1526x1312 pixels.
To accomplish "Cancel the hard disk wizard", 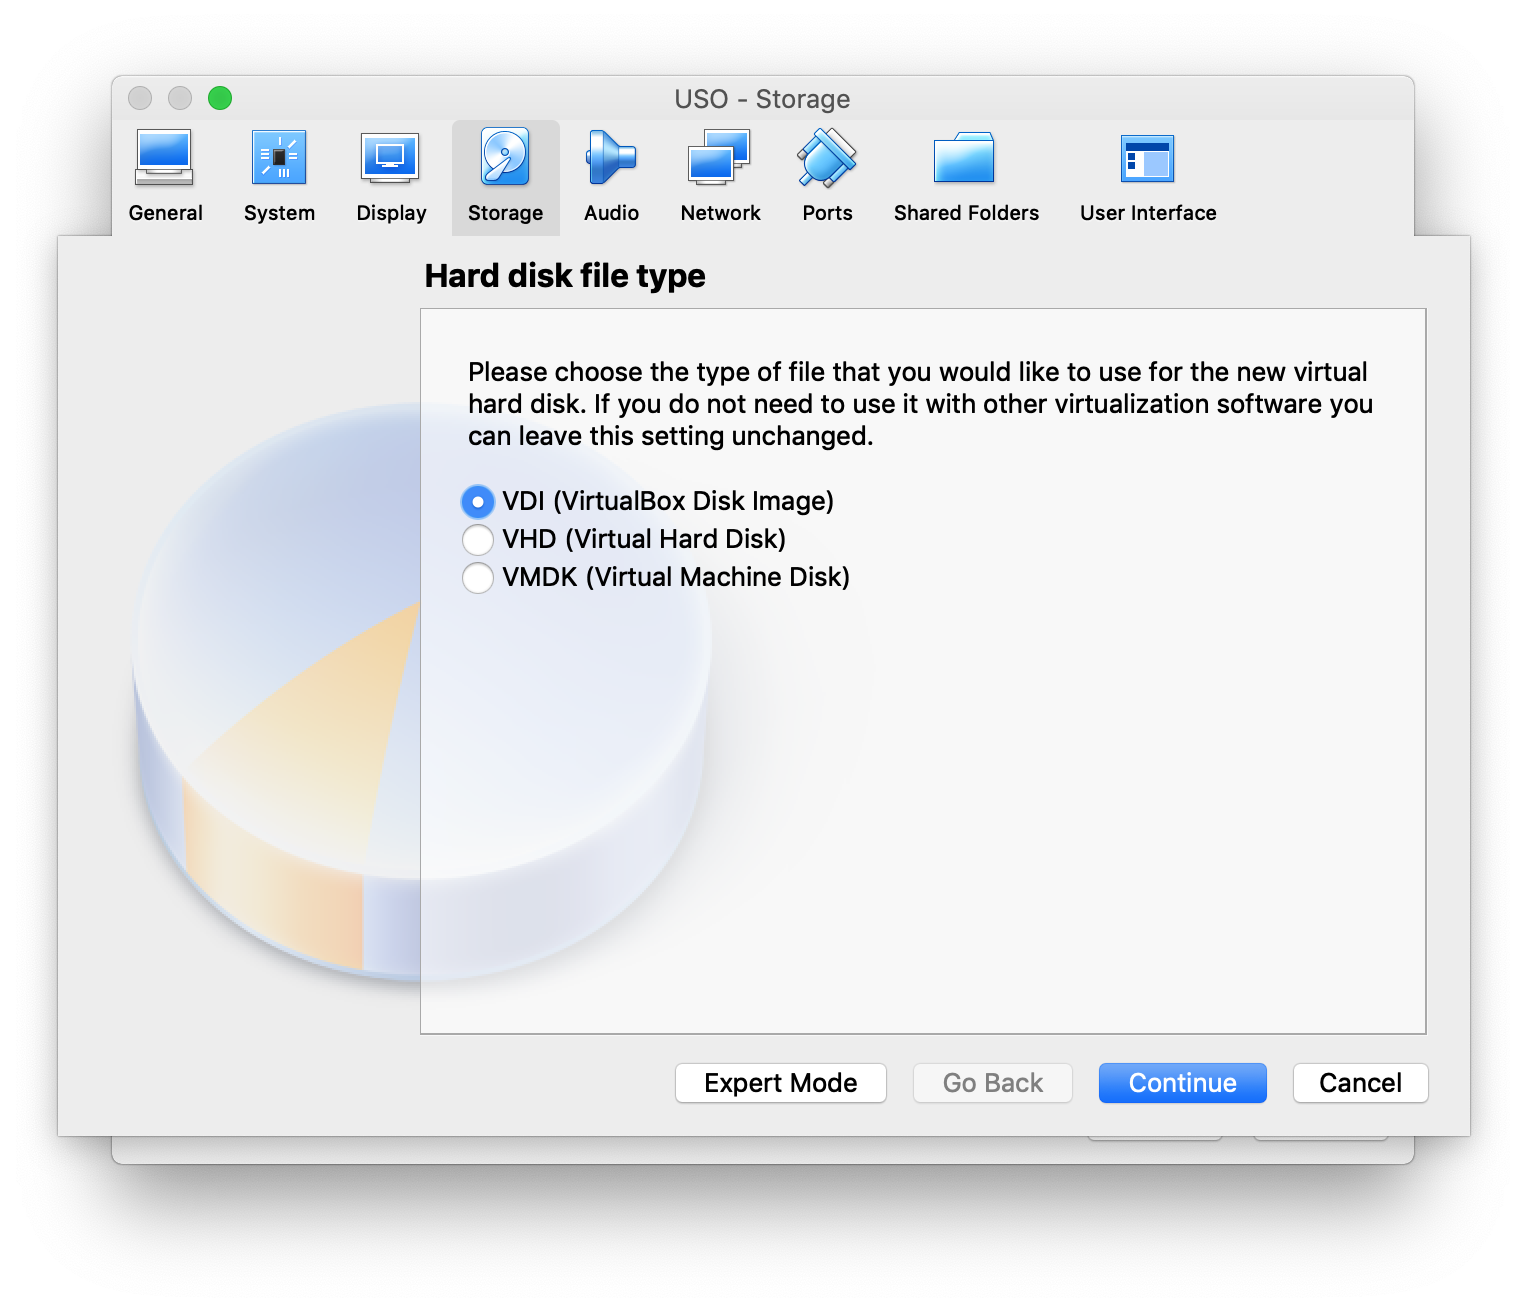I will point(1361,1083).
